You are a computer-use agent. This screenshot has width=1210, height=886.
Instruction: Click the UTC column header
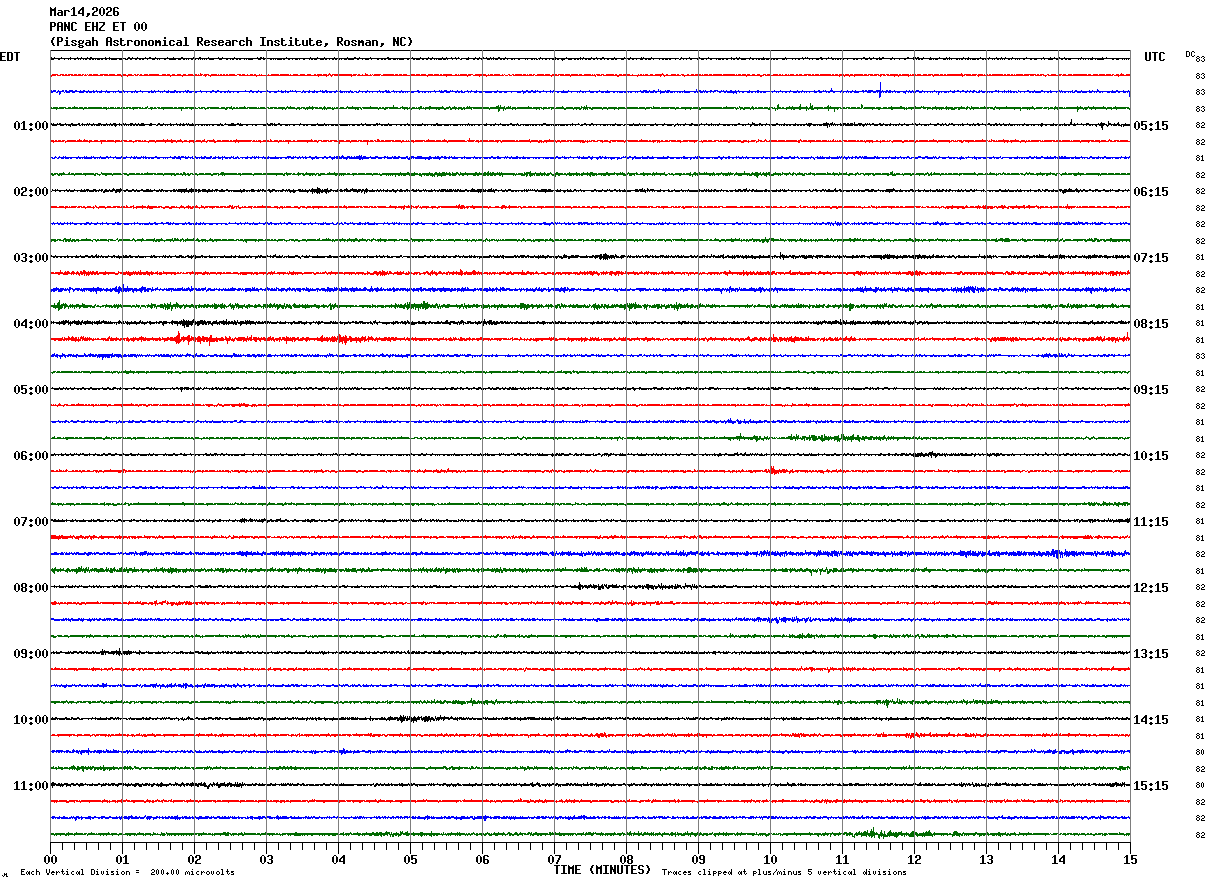click(1155, 57)
